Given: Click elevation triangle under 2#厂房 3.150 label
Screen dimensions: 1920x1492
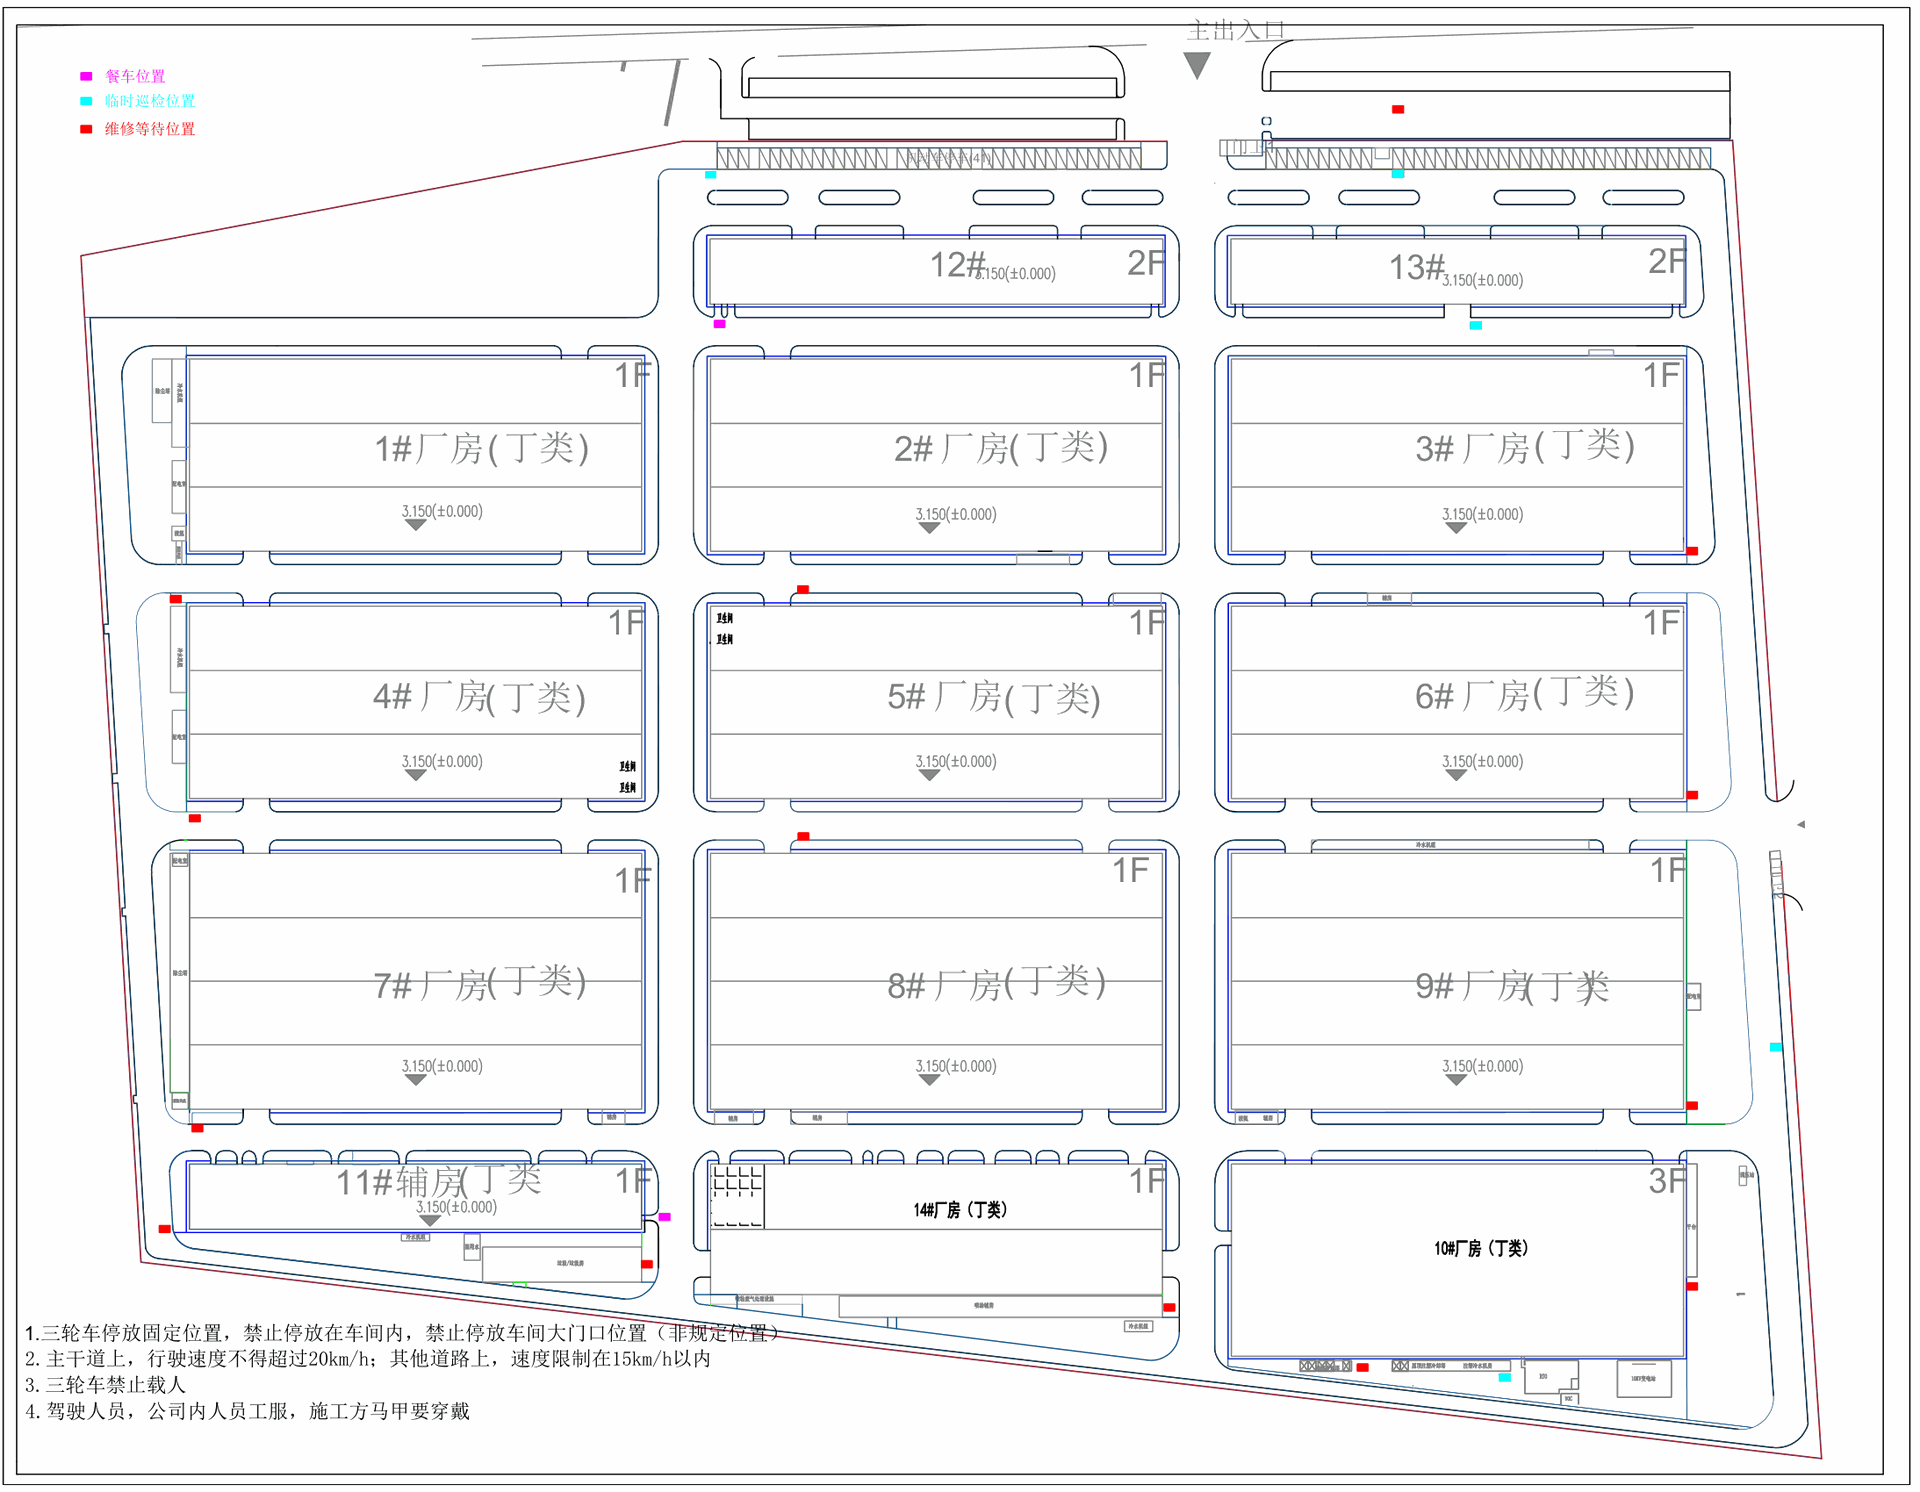Looking at the screenshot, I should (929, 528).
